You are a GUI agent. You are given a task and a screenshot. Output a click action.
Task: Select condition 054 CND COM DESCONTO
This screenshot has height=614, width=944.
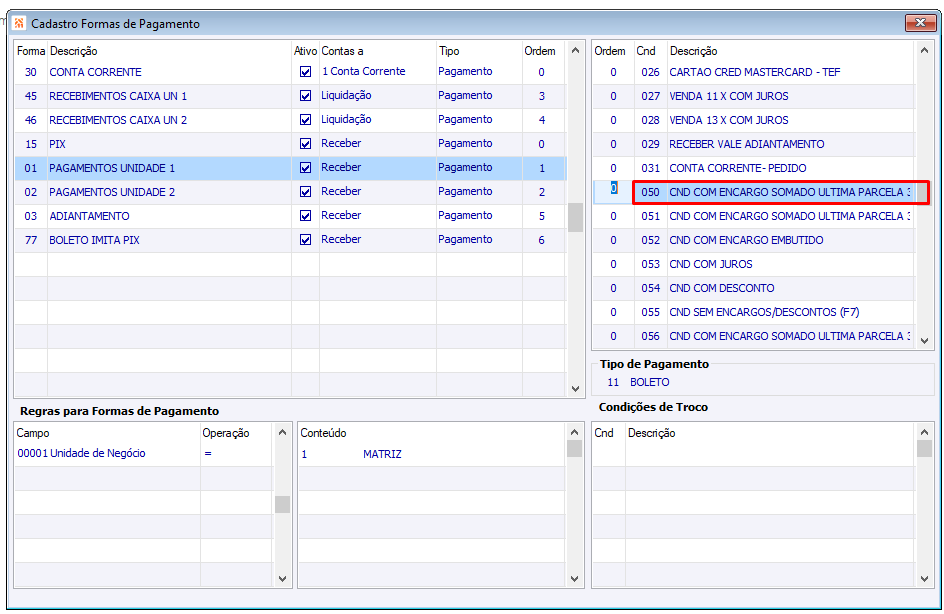click(754, 288)
